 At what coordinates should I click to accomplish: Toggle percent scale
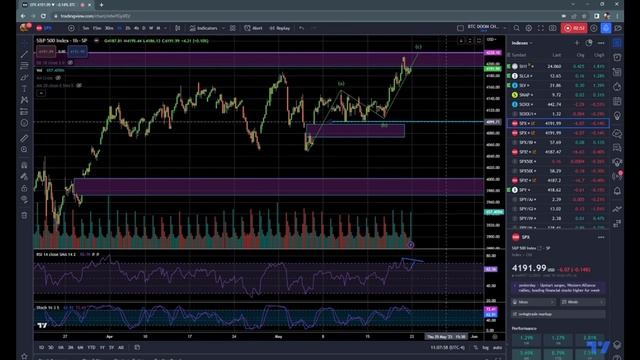(x=476, y=348)
